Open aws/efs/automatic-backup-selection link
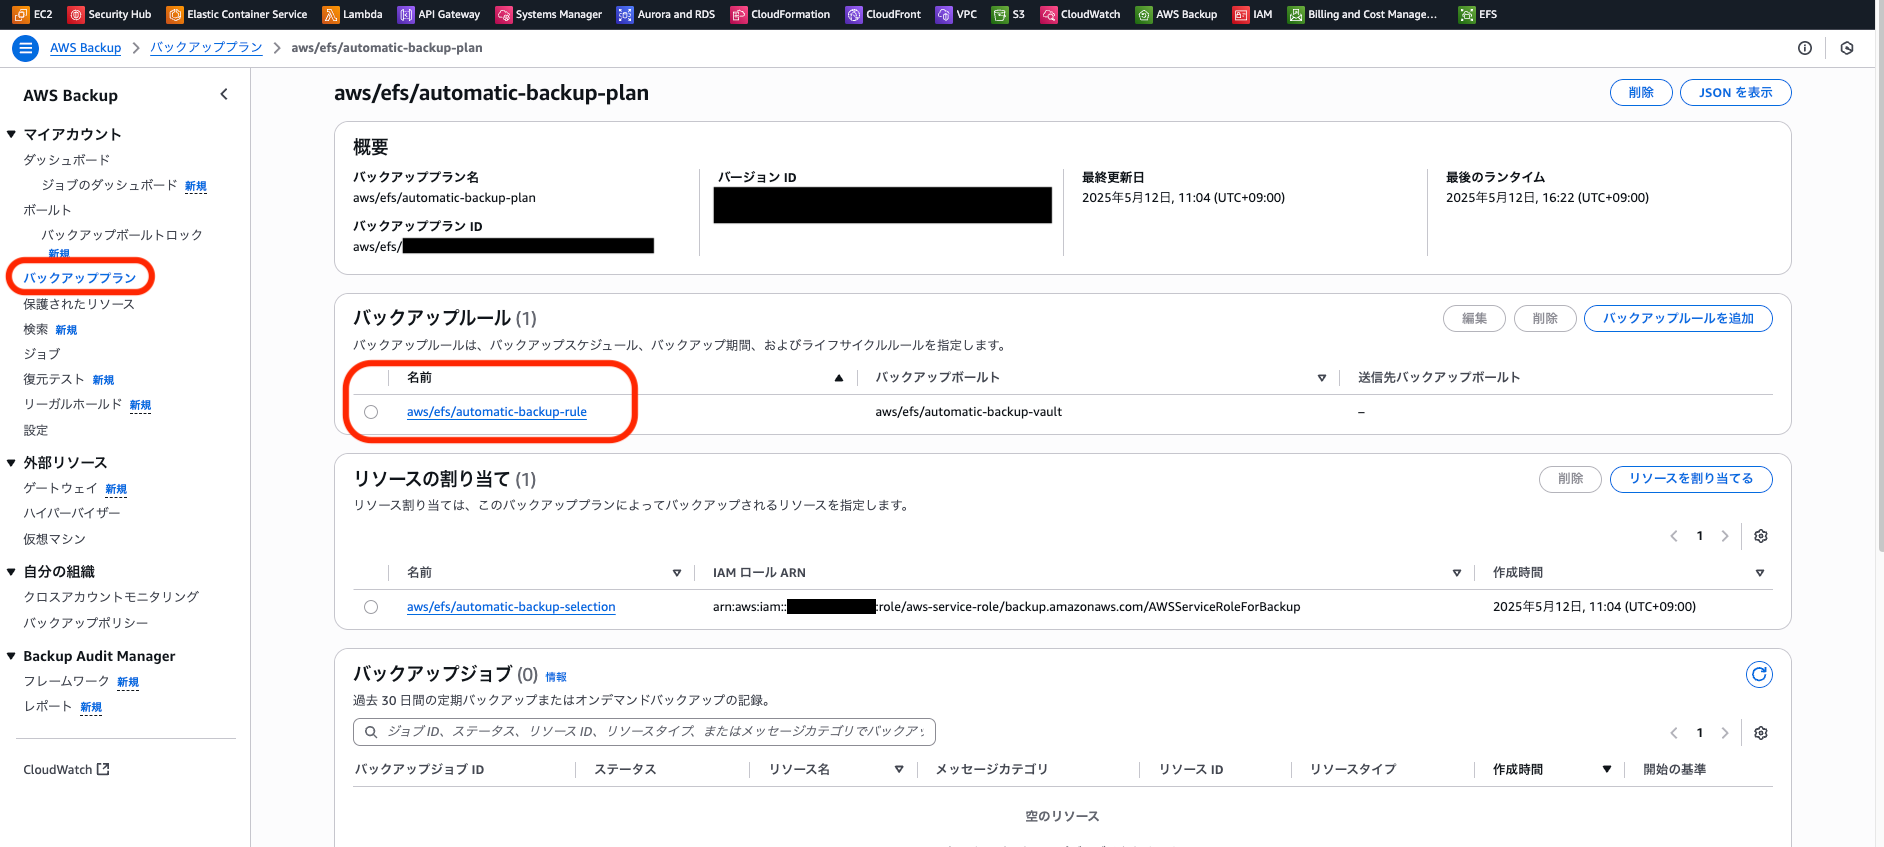1884x847 pixels. [511, 607]
